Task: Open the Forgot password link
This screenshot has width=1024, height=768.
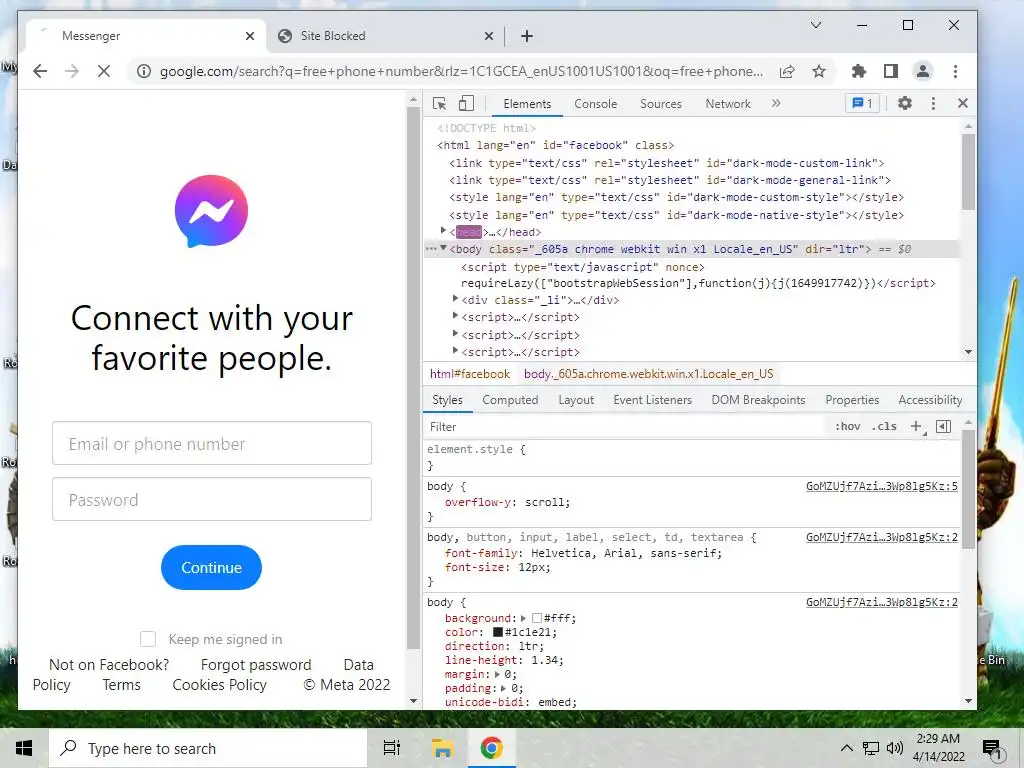Action: (256, 665)
